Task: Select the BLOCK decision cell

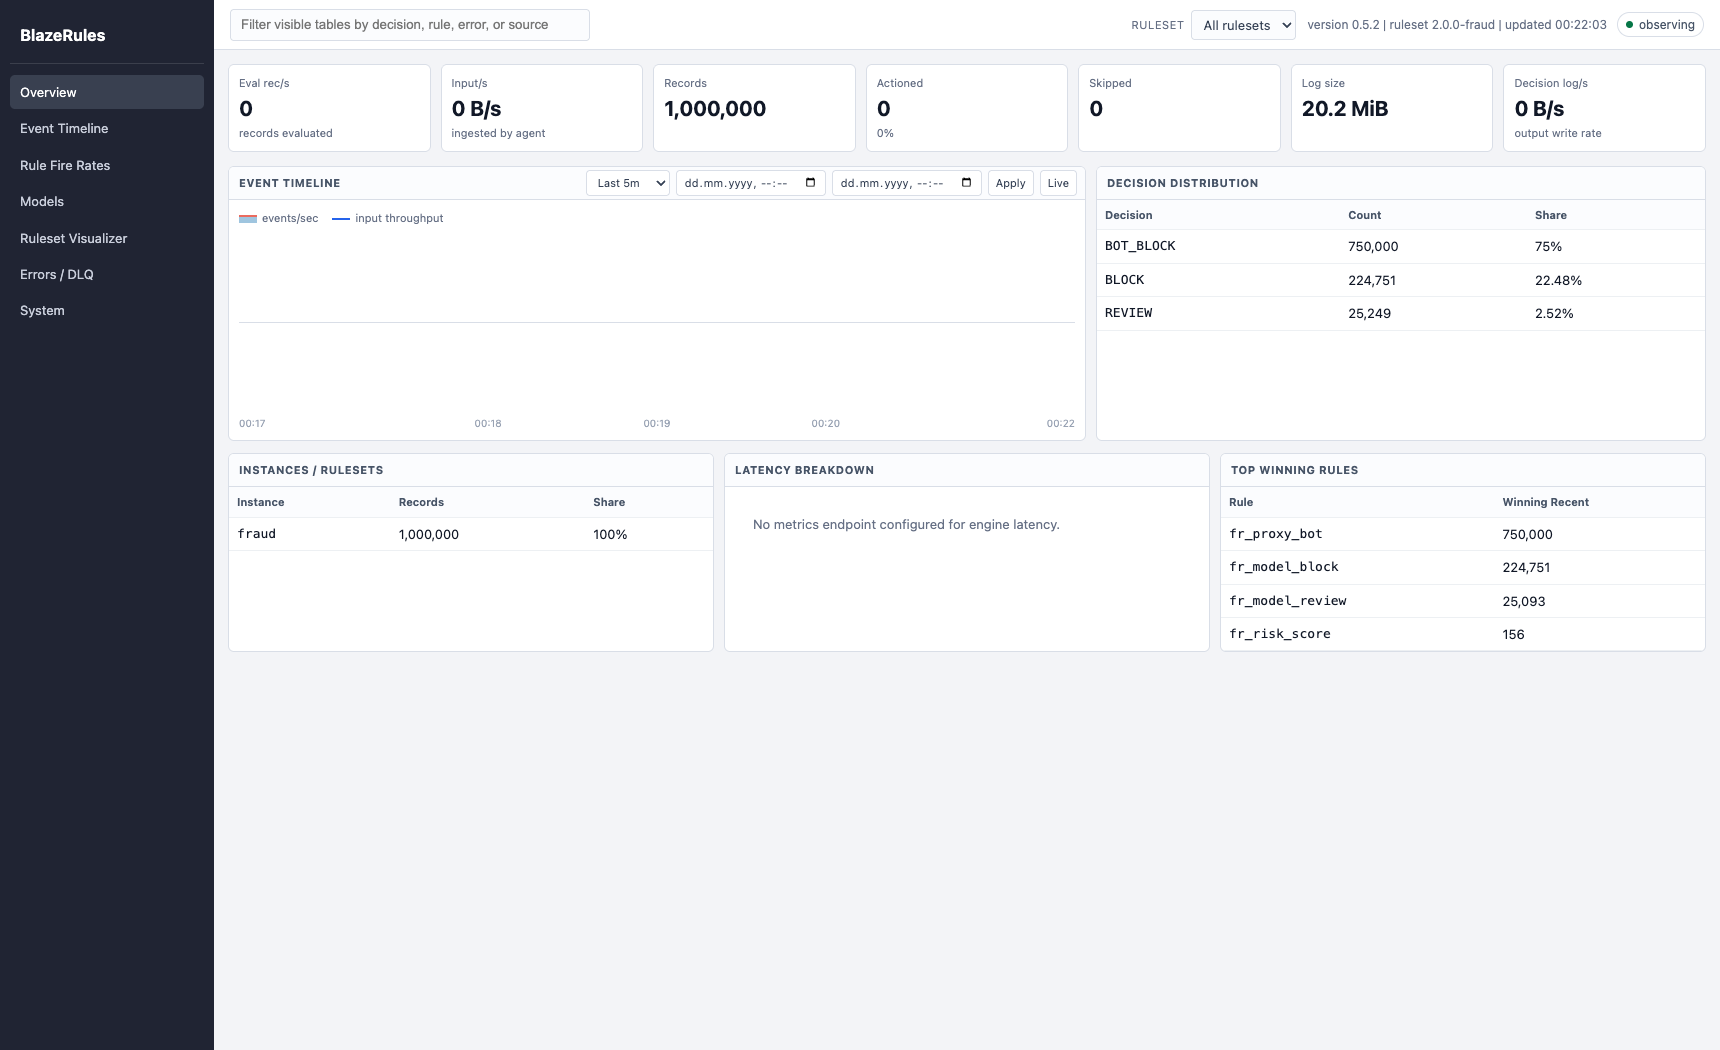Action: coord(1124,280)
